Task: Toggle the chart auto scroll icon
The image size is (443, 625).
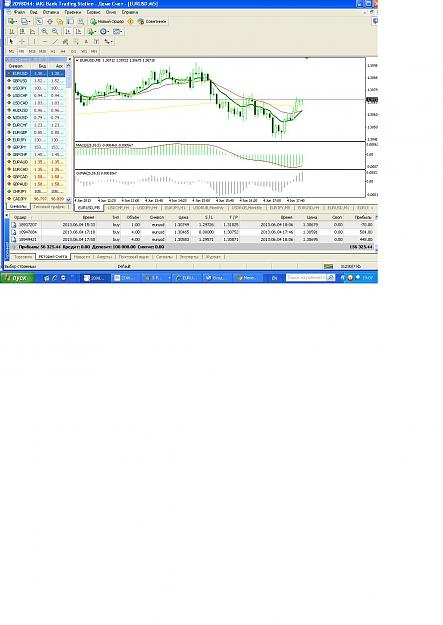Action: [68, 31]
